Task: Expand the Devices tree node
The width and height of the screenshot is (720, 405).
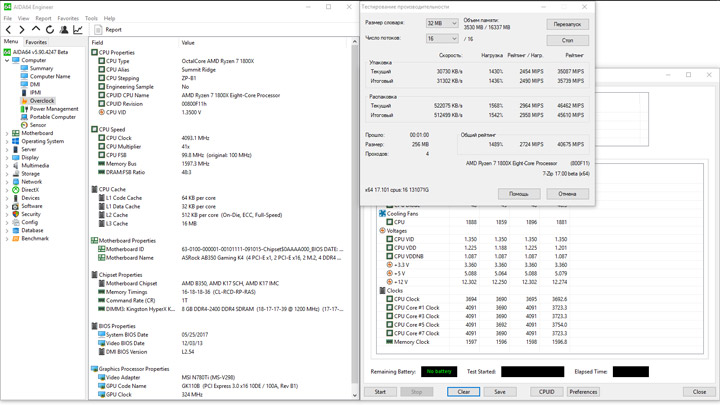Action: [7, 198]
